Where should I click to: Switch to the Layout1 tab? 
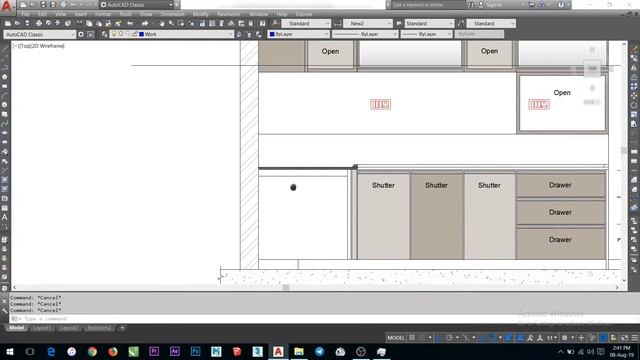(42, 328)
